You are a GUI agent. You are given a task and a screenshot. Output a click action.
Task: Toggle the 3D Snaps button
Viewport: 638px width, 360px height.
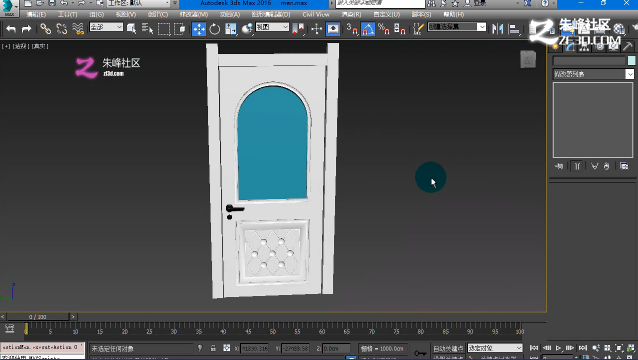[x=352, y=29]
